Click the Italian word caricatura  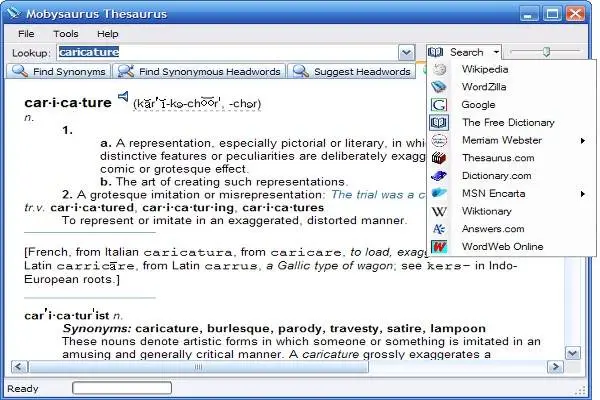point(188,253)
